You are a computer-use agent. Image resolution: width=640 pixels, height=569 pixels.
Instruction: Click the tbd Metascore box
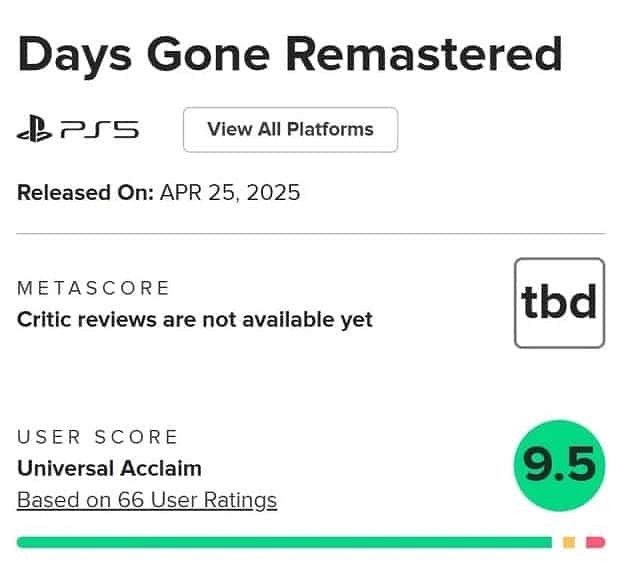pos(559,302)
